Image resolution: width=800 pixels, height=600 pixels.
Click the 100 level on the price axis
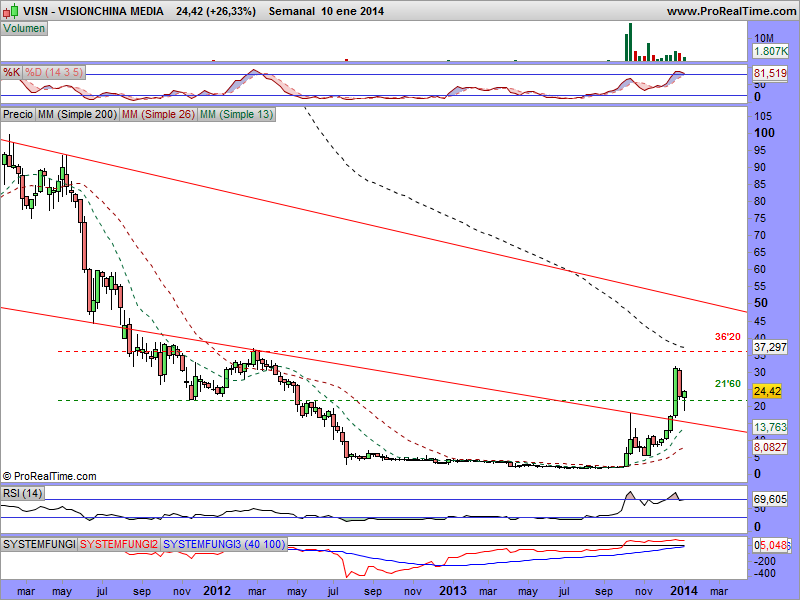pos(764,133)
